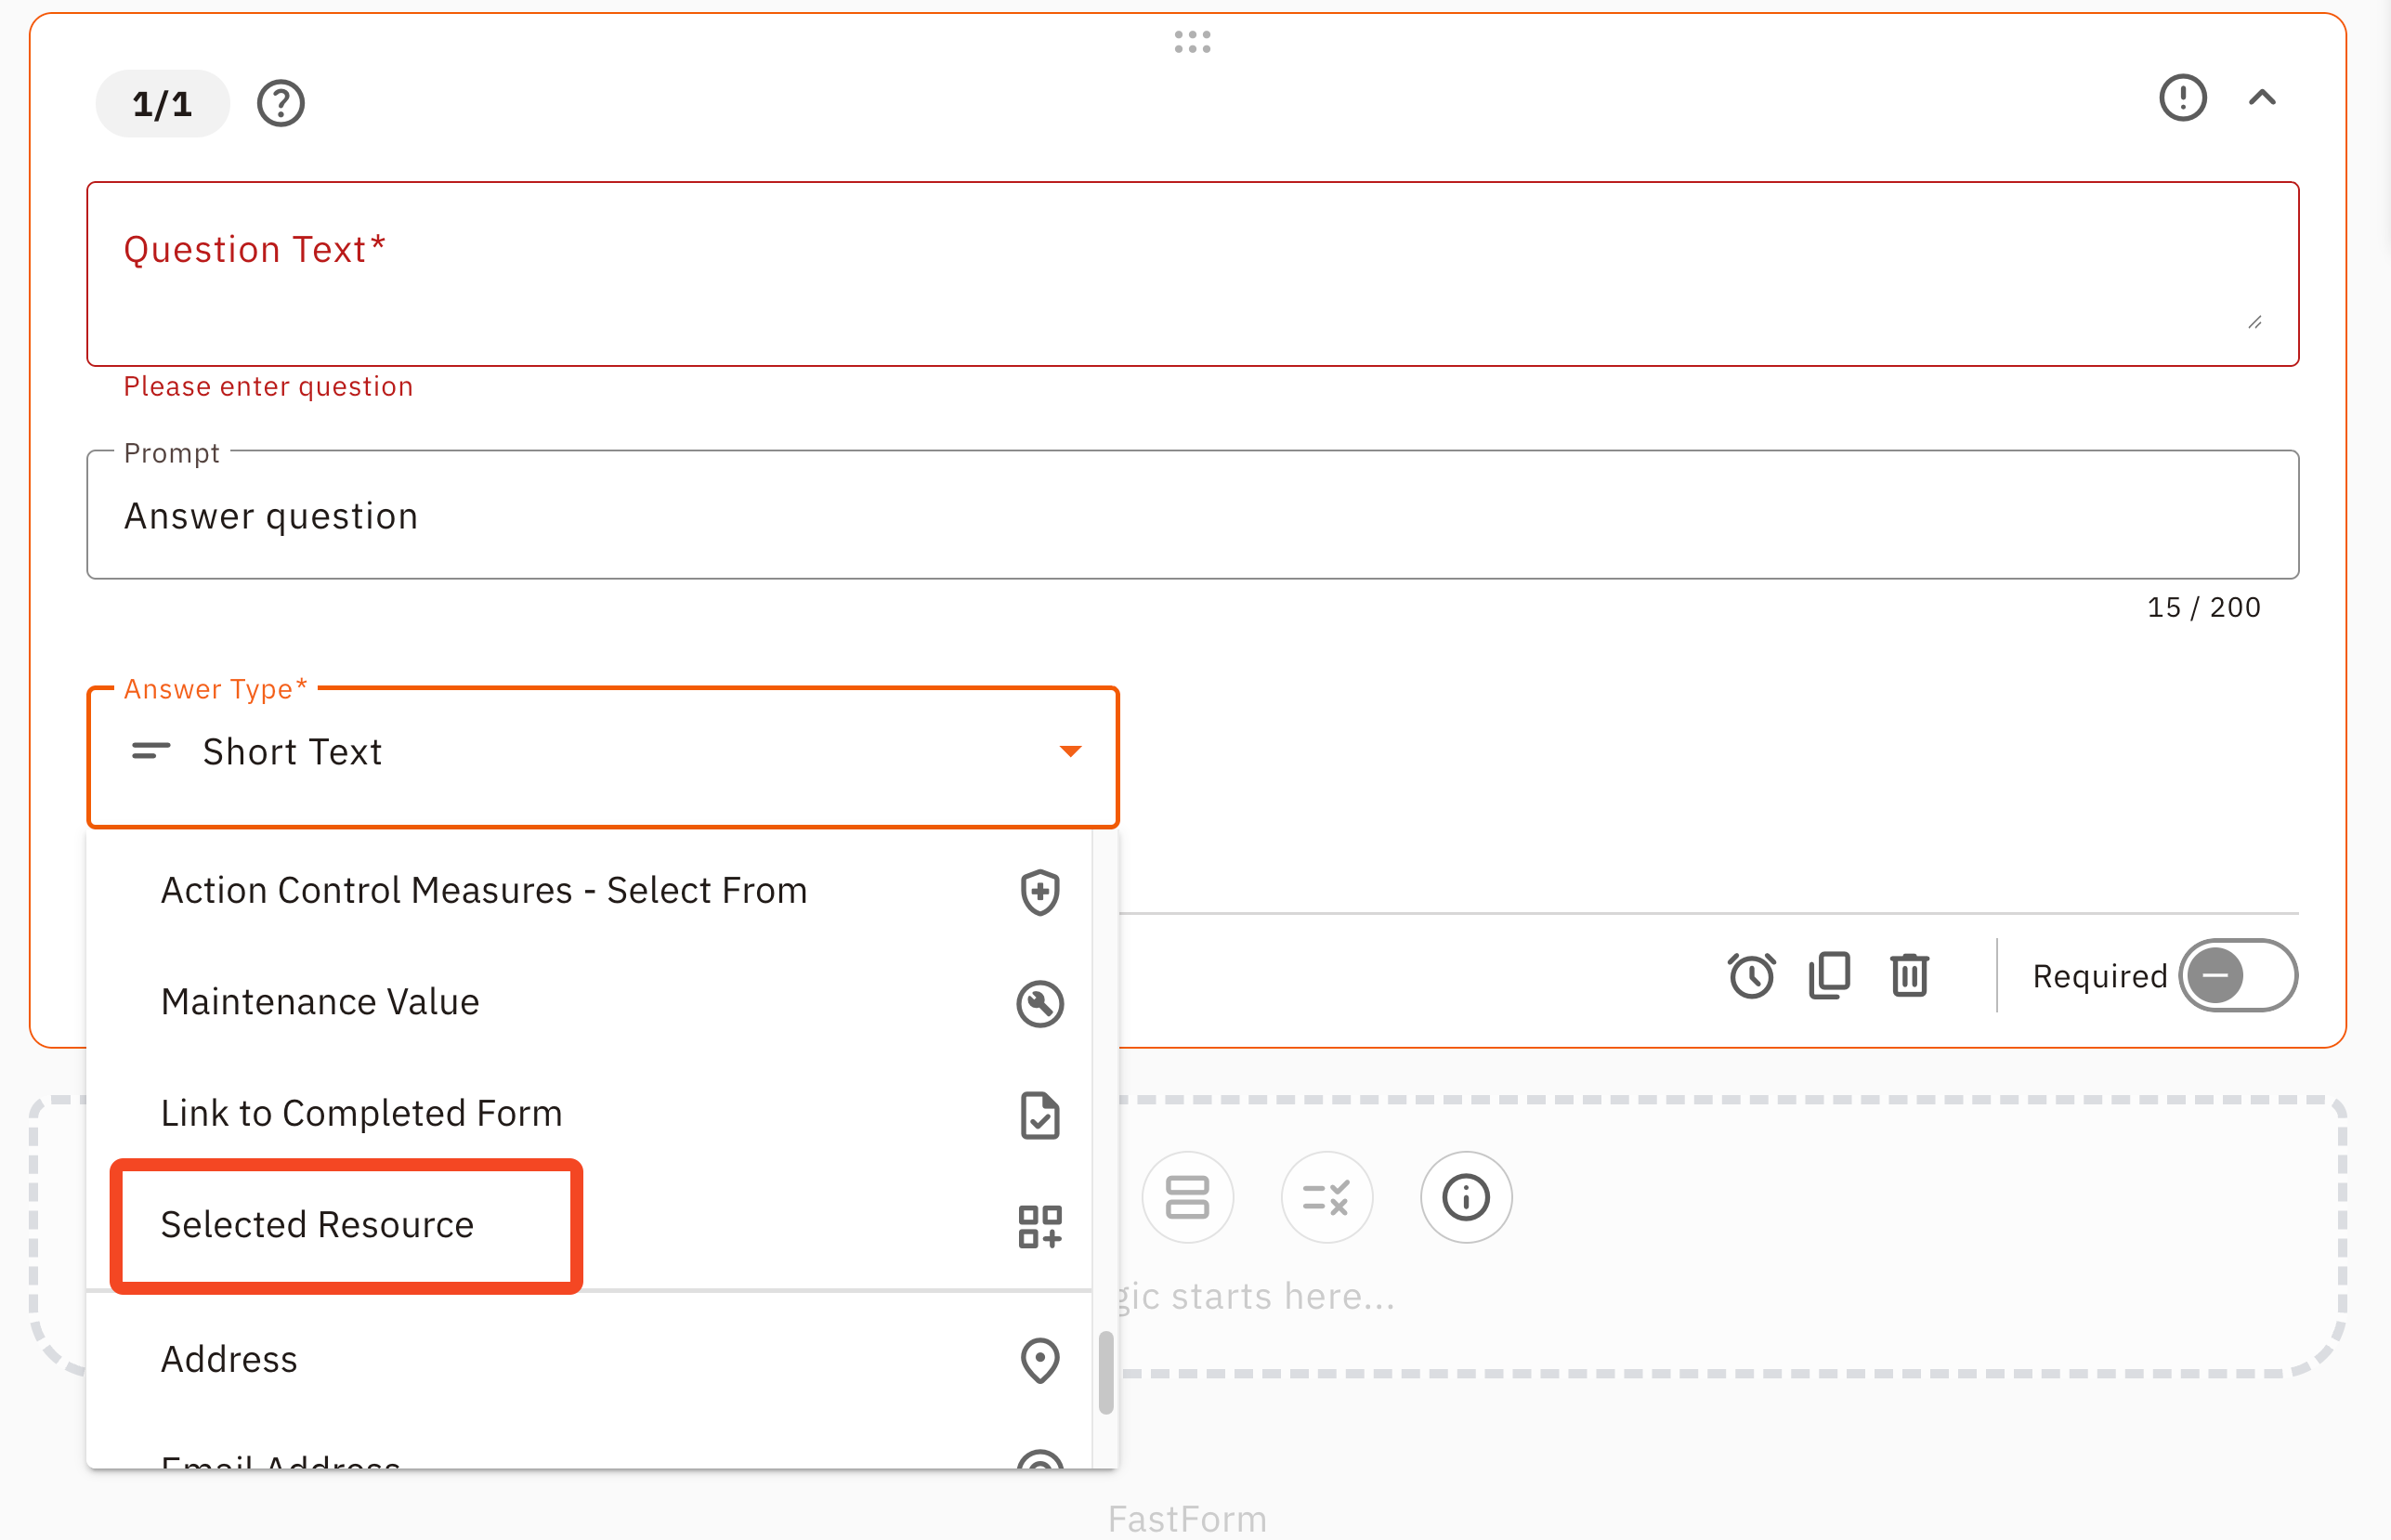Click the info circle icon button
The height and width of the screenshot is (1540, 2391).
[x=1466, y=1197]
